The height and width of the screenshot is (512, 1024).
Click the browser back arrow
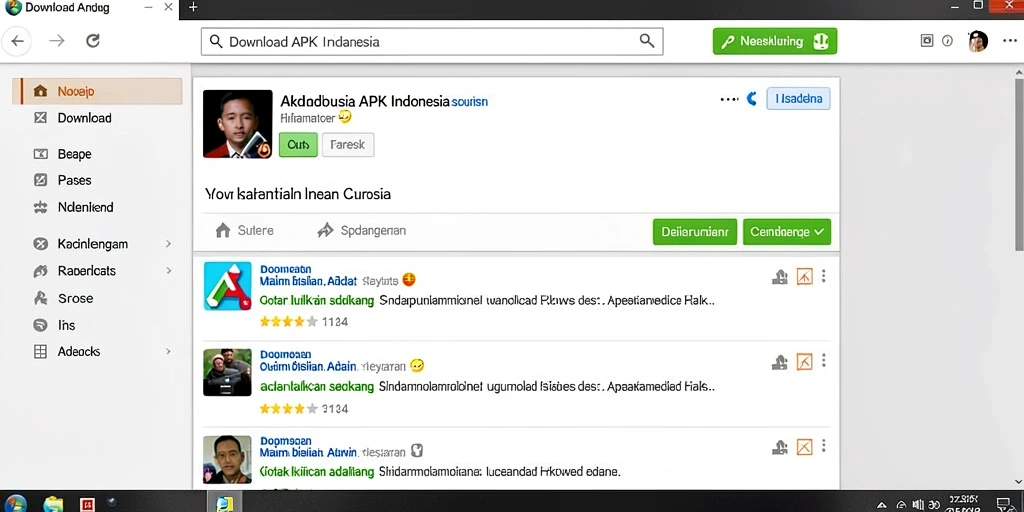coord(18,41)
